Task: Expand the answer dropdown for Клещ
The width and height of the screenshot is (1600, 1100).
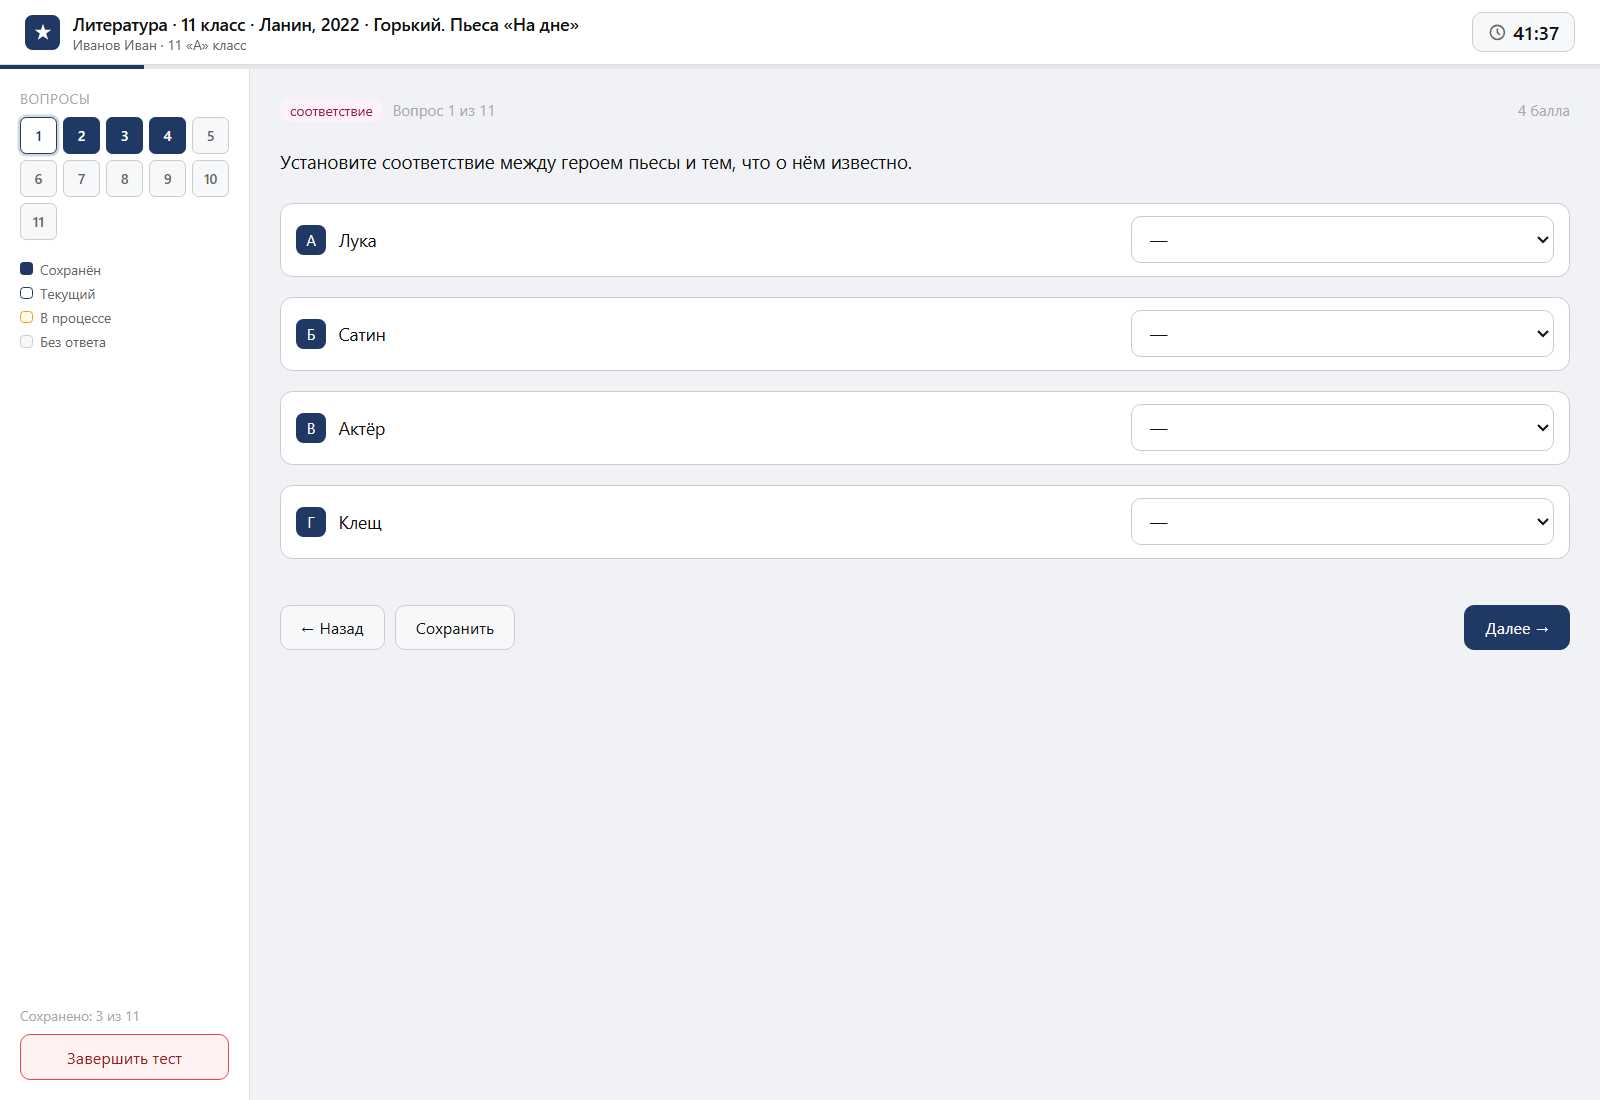Action: click(x=1342, y=522)
